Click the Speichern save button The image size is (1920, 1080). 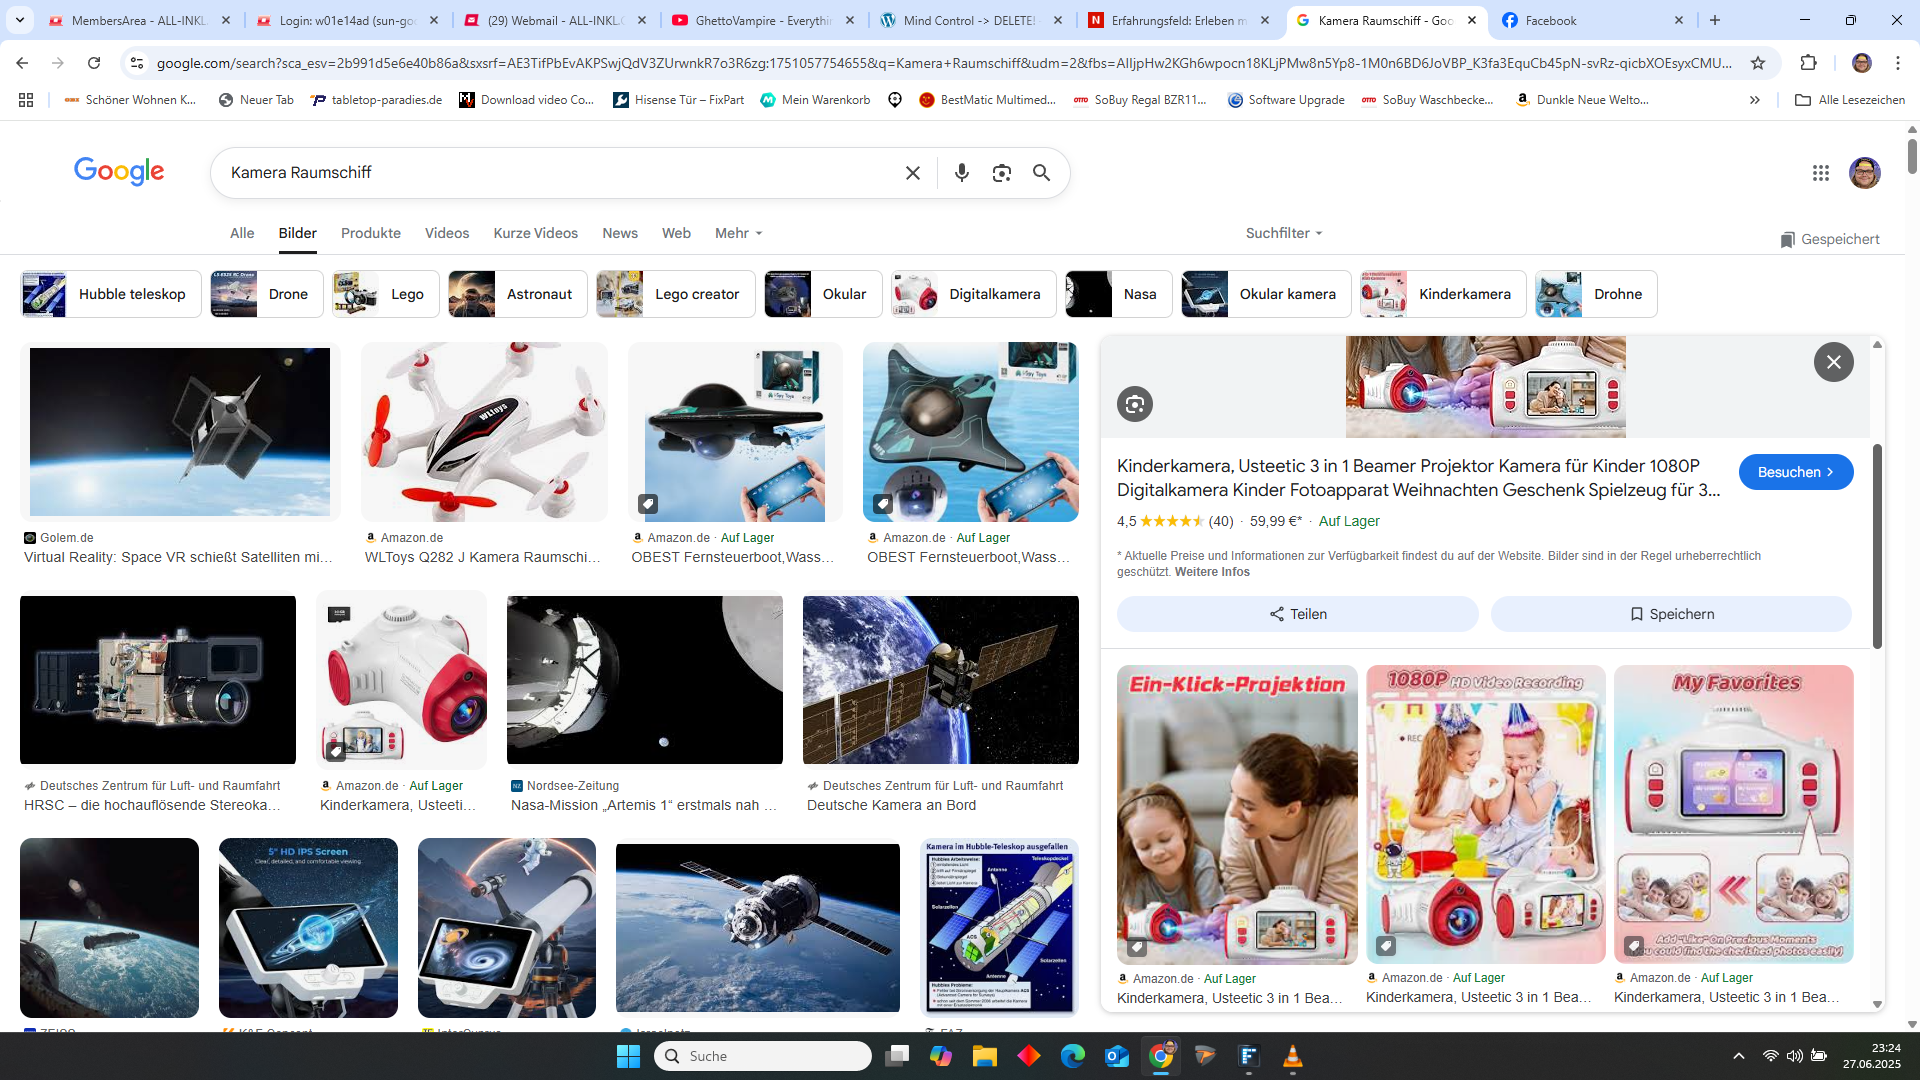[1671, 614]
